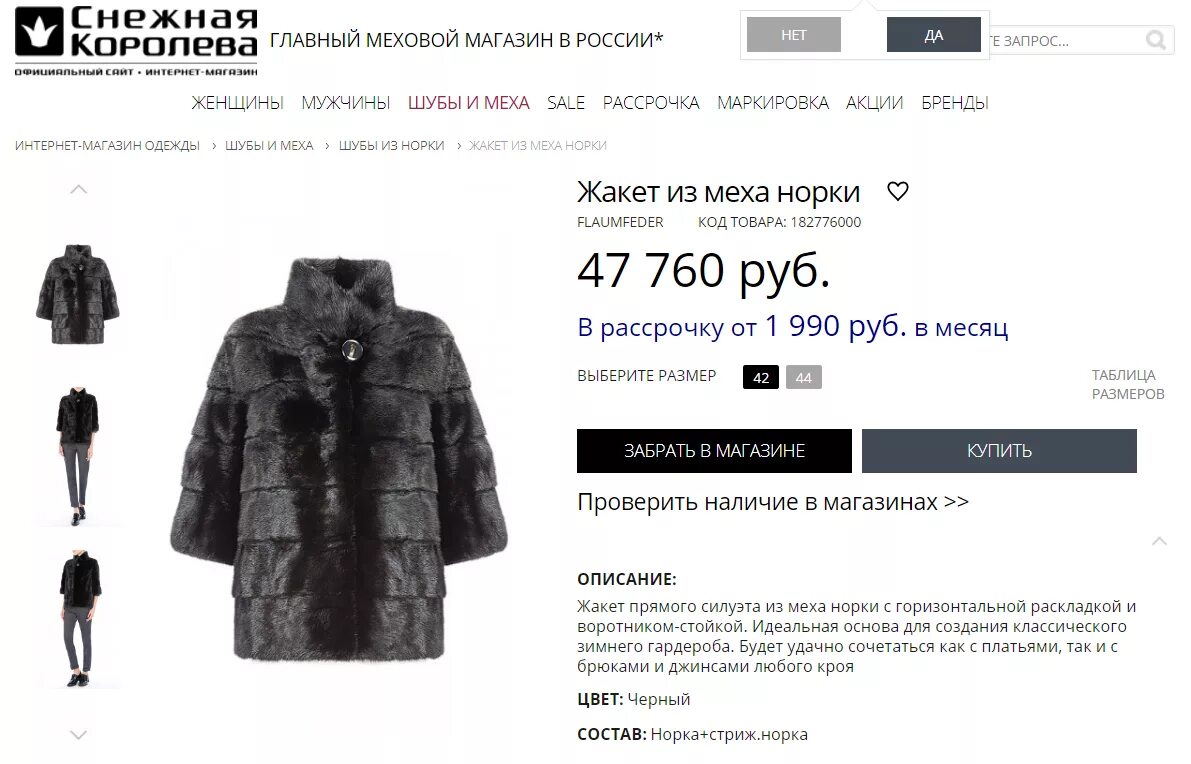Show next thumbnails with down arrow
Screen dimensions: 1191x764
point(78,734)
